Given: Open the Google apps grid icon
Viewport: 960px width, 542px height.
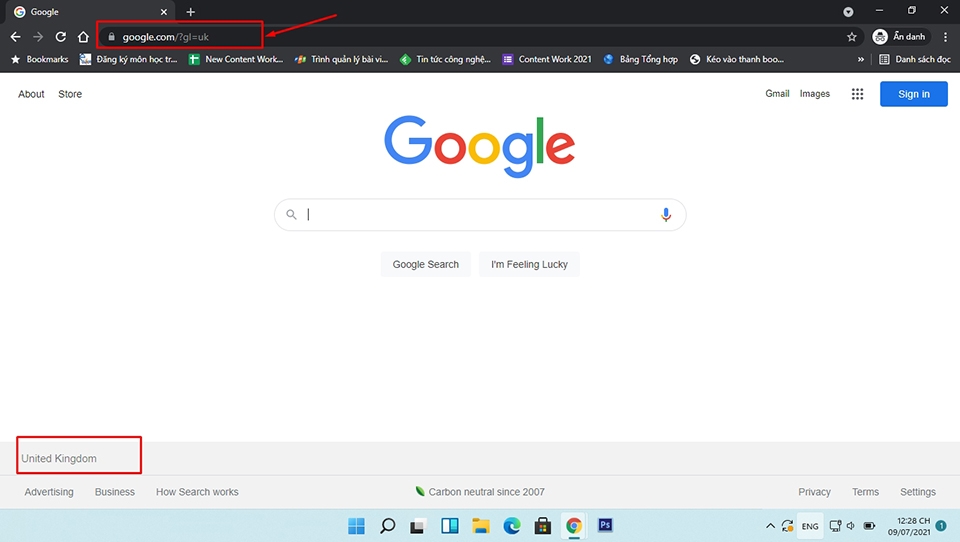Looking at the screenshot, I should (857, 94).
